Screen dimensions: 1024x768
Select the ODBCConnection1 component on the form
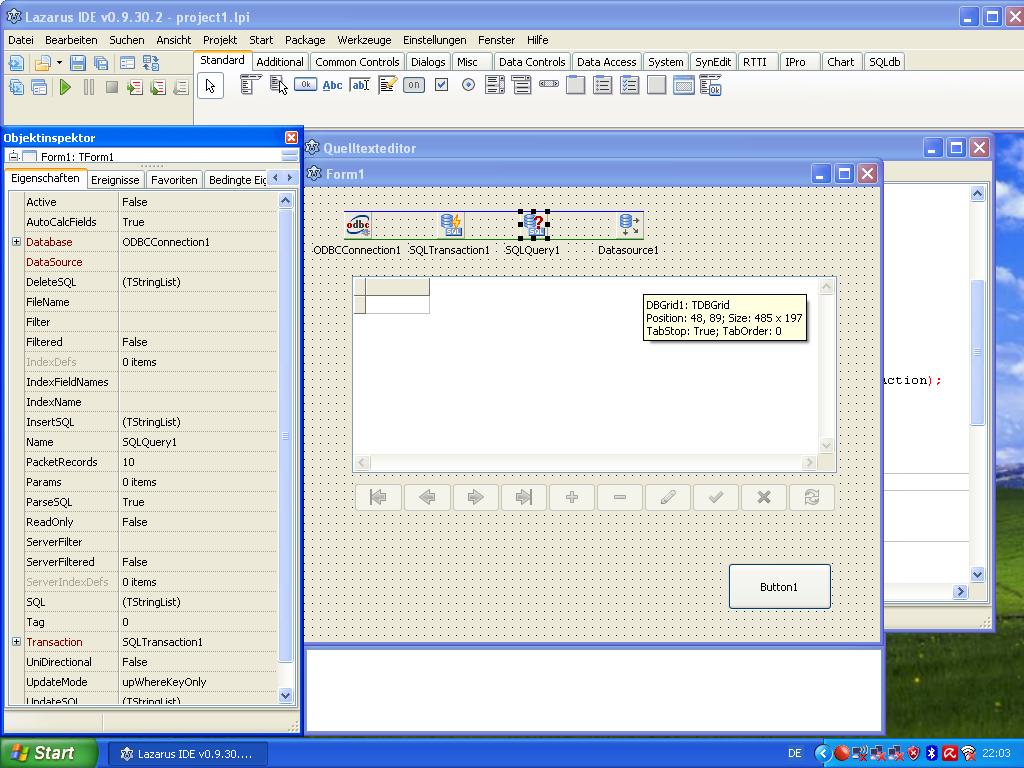[x=357, y=225]
